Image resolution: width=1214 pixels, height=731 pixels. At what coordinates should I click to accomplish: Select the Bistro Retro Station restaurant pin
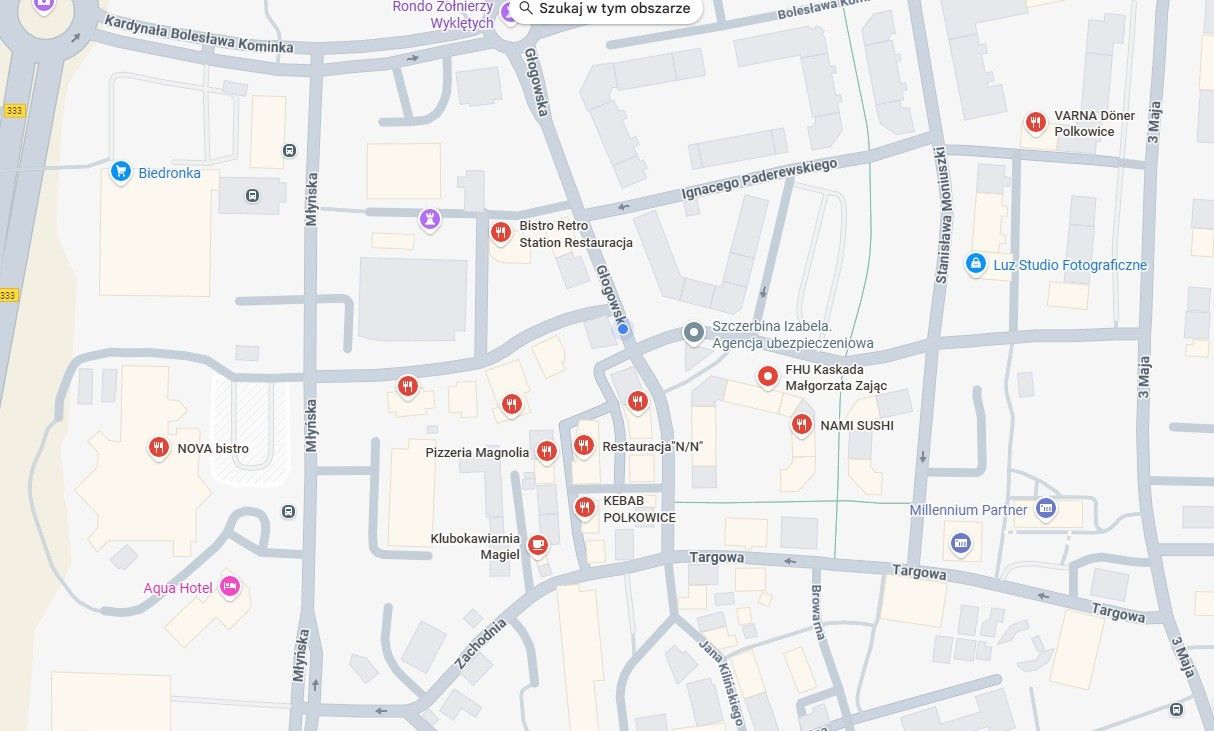501,233
